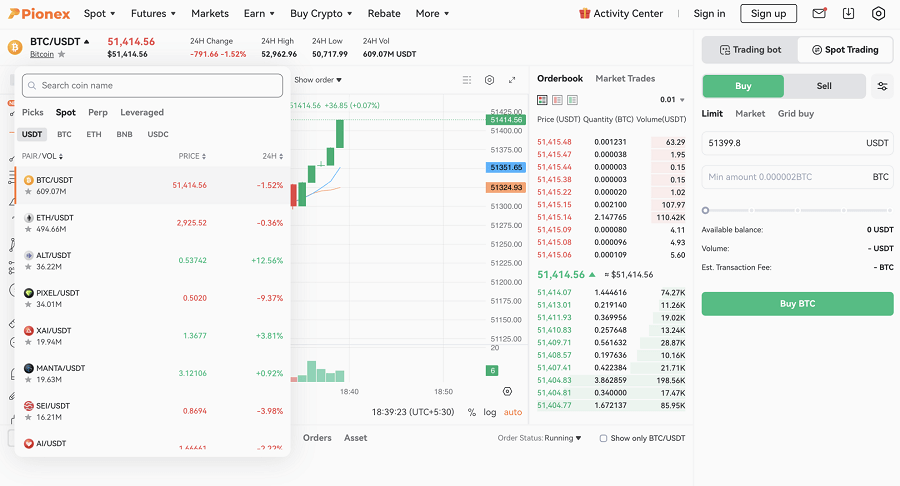Switch to the Leveraged tab
The height and width of the screenshot is (486, 900).
(x=142, y=112)
